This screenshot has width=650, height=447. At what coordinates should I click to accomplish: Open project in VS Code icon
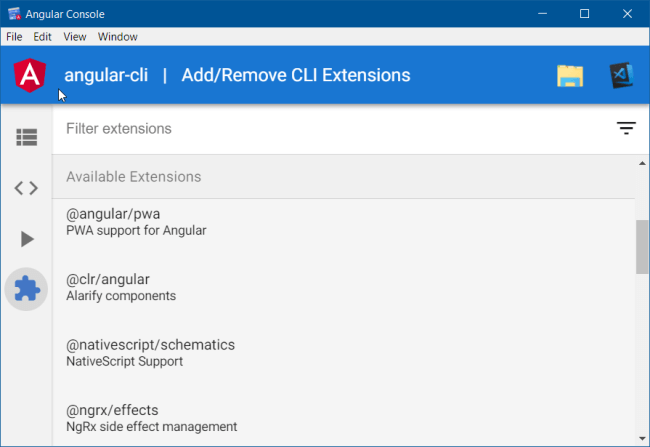[x=621, y=75]
